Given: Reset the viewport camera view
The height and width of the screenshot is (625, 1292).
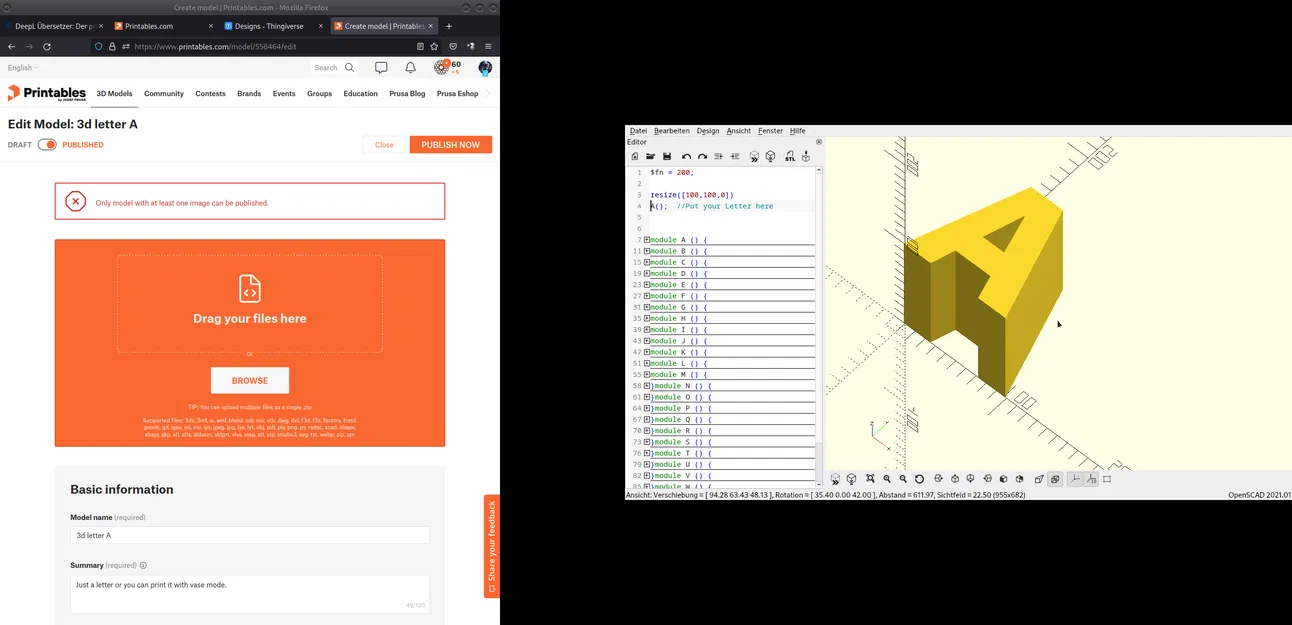Looking at the screenshot, I should click(919, 479).
